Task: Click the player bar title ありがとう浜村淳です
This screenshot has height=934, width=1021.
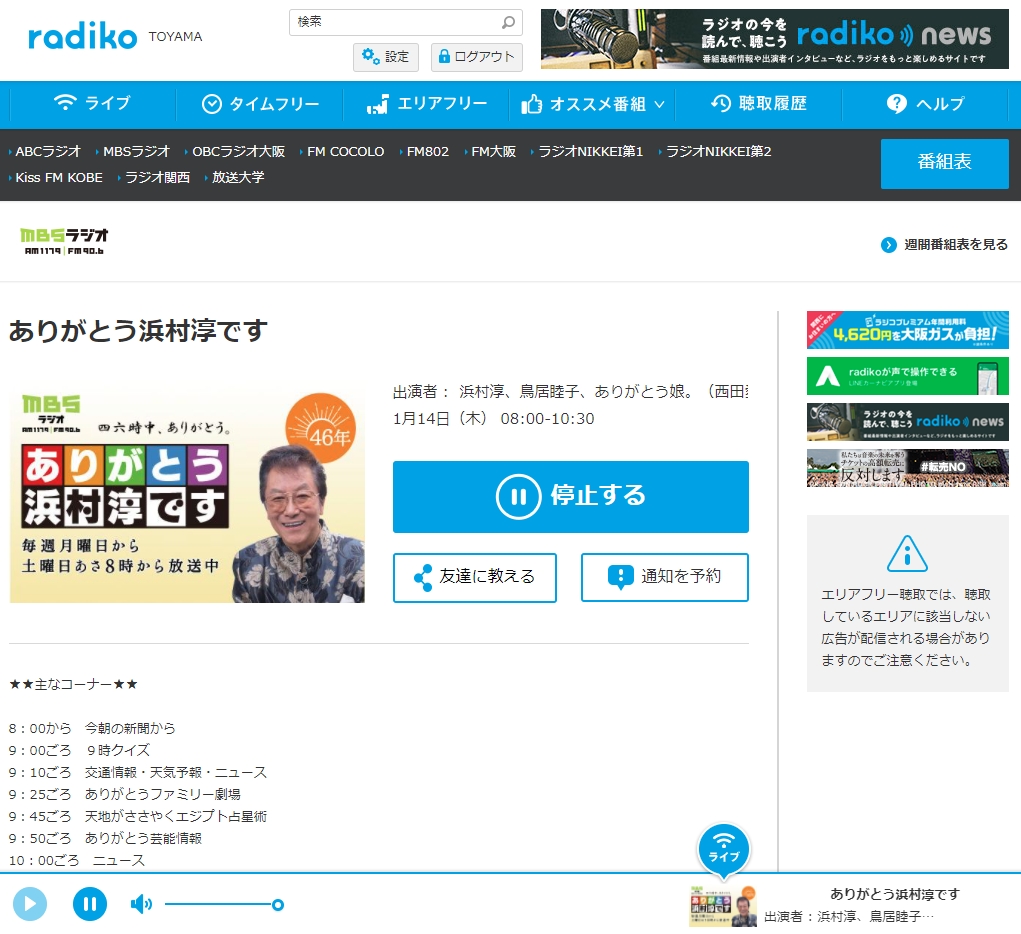Action: point(895,894)
